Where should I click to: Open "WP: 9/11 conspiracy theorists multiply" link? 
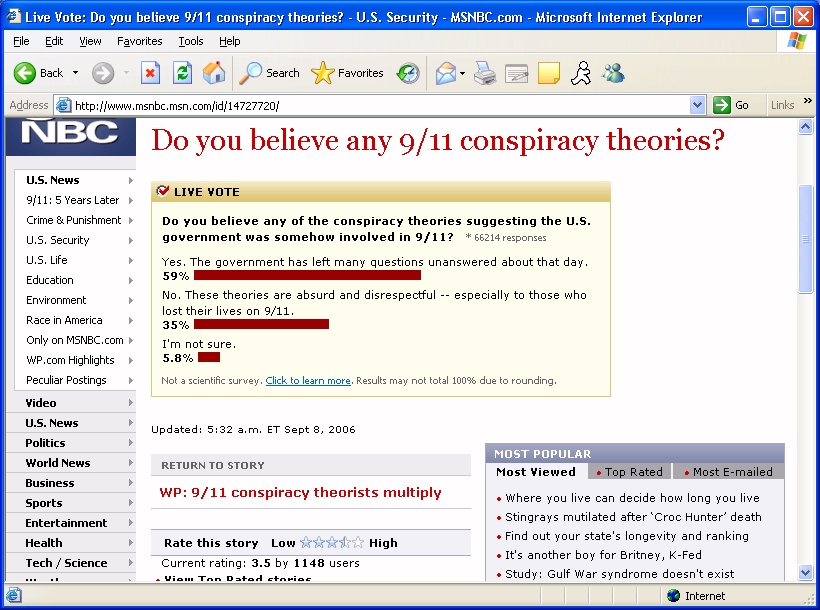coord(300,492)
